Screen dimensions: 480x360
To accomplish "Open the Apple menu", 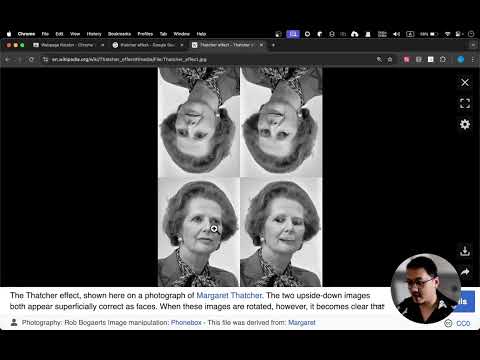I will 9,34.
